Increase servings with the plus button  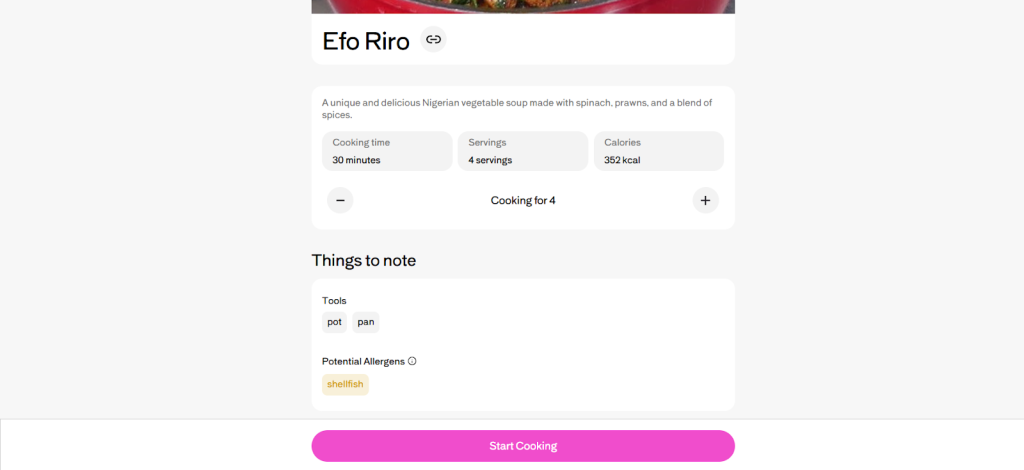click(x=705, y=200)
